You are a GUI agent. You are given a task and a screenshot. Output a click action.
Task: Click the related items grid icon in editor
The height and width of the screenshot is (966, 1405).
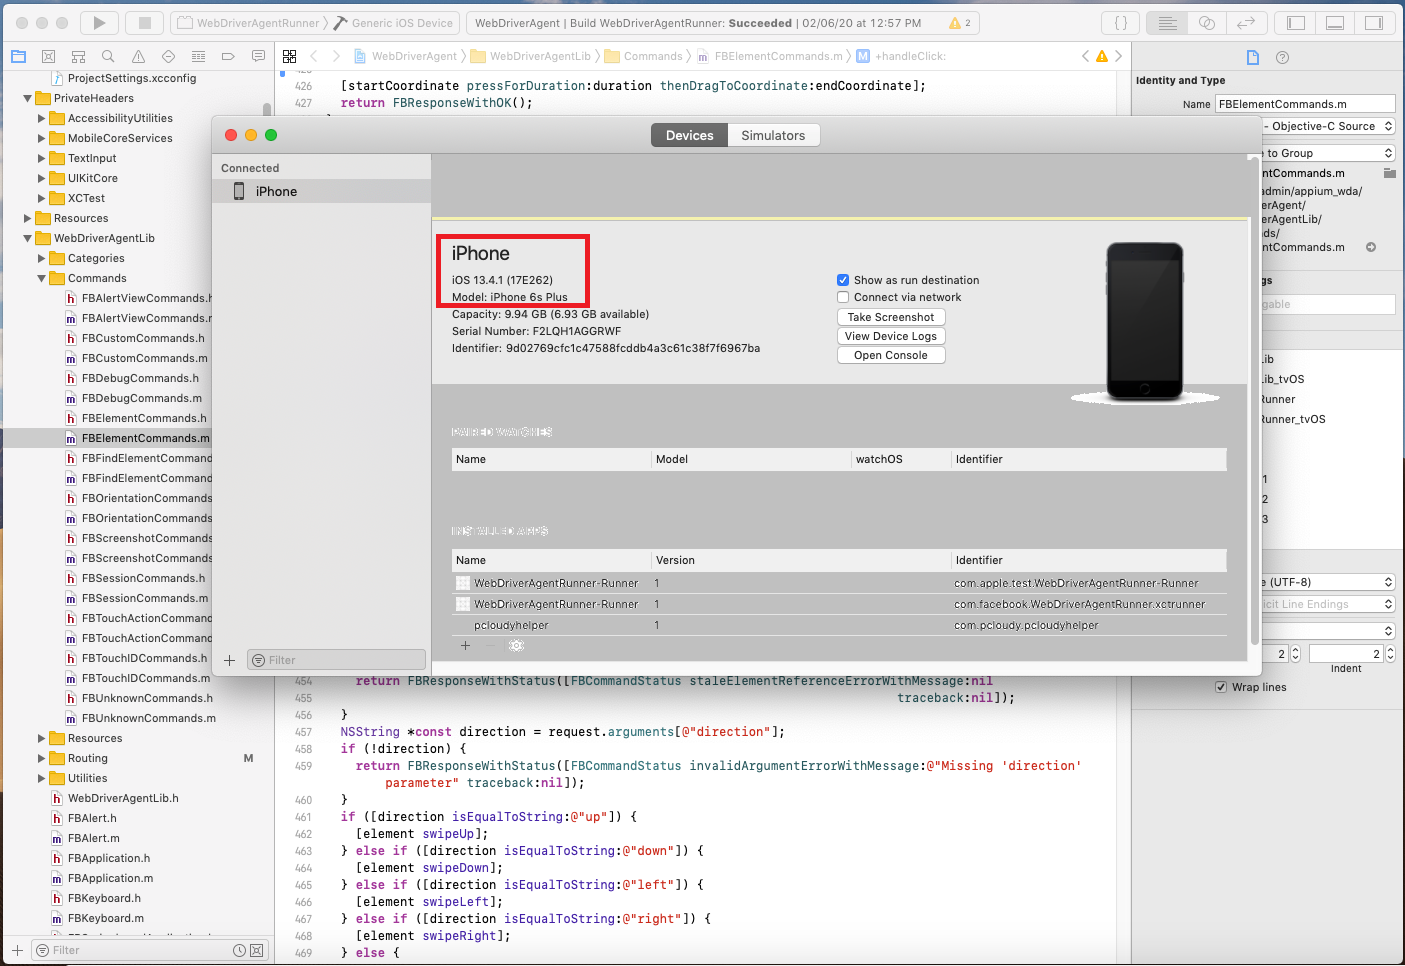tap(290, 57)
